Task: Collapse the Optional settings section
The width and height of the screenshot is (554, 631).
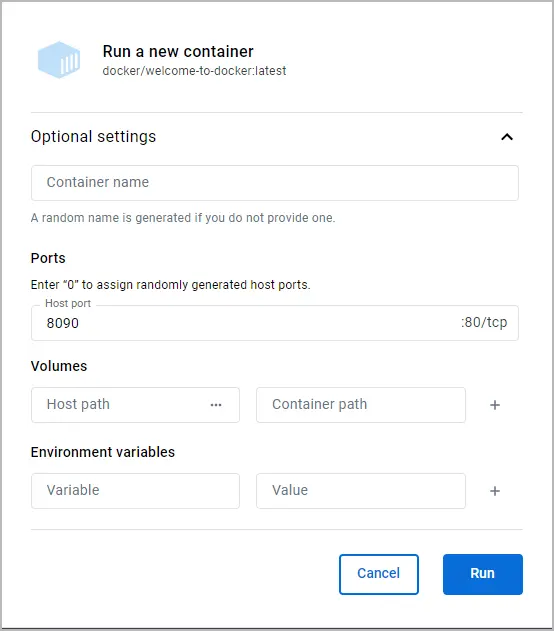Action: click(507, 137)
